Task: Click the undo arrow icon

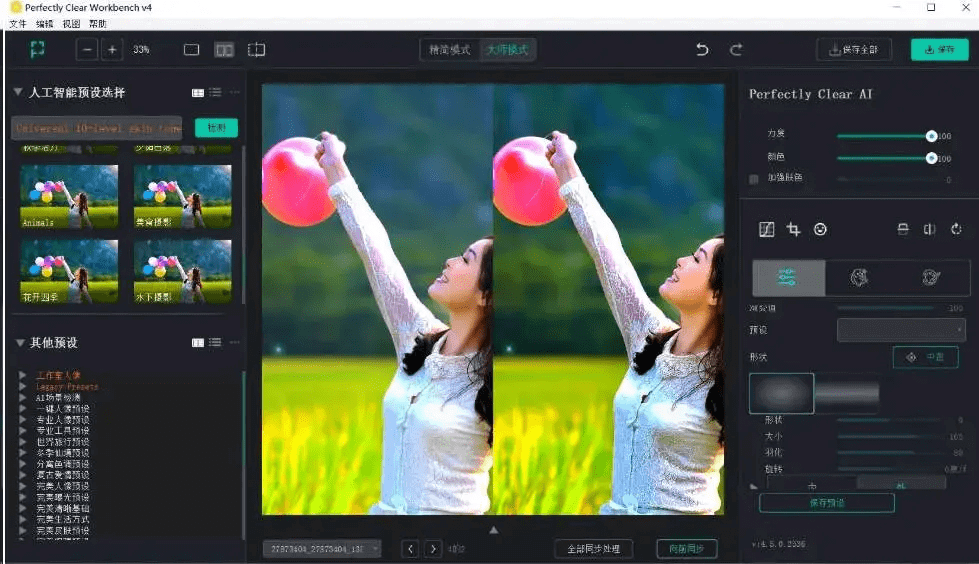Action: point(702,49)
